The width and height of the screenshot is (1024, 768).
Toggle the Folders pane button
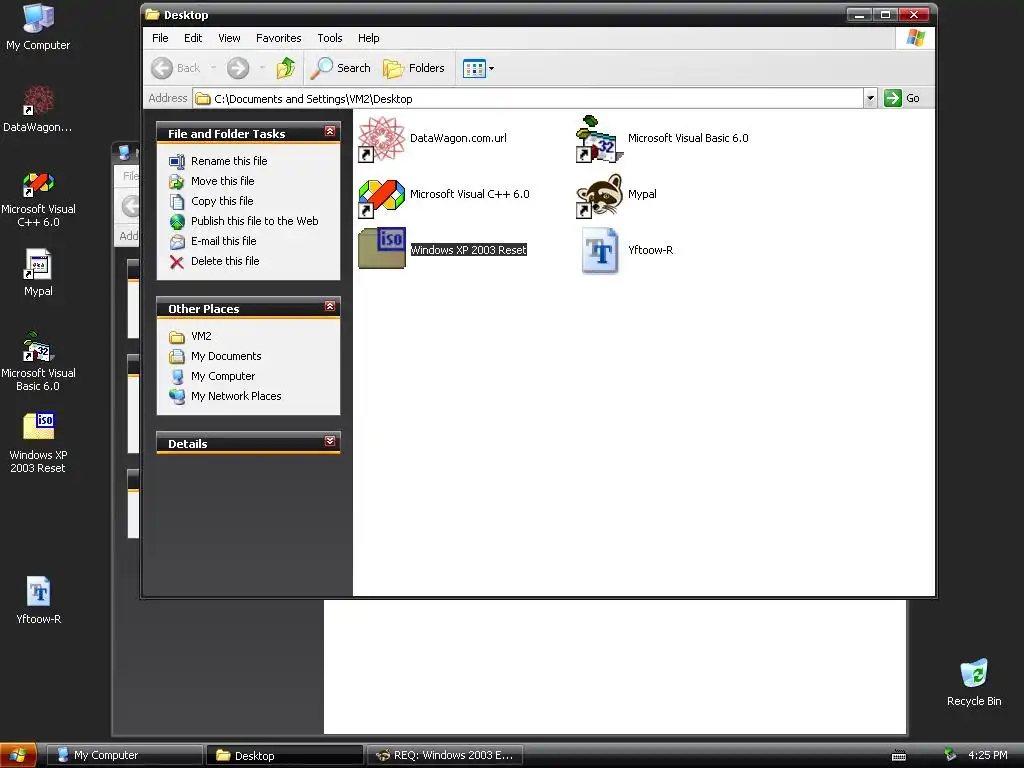(x=413, y=68)
